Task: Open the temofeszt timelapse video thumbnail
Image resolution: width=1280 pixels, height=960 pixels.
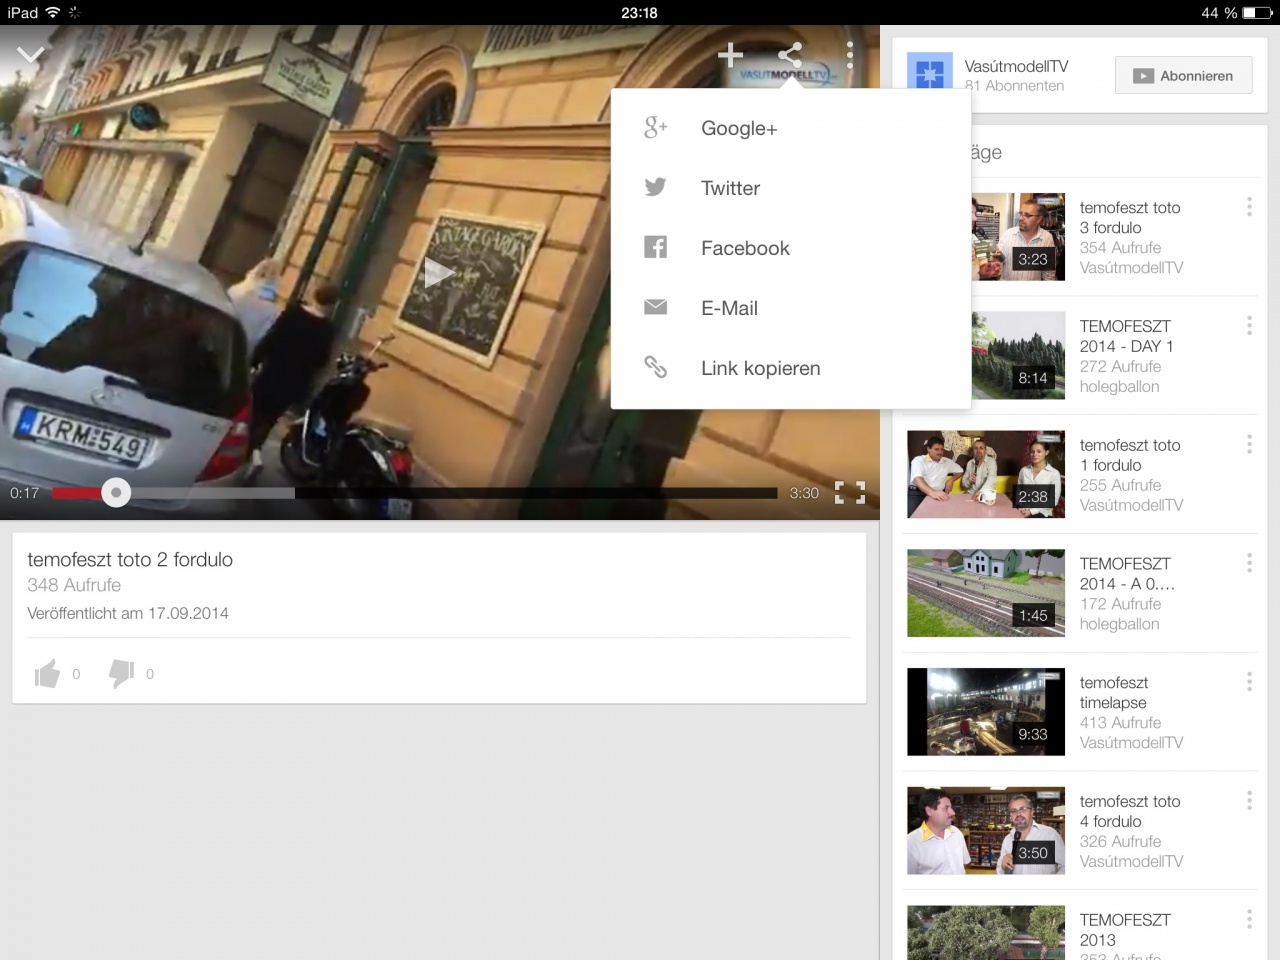Action: click(x=985, y=712)
